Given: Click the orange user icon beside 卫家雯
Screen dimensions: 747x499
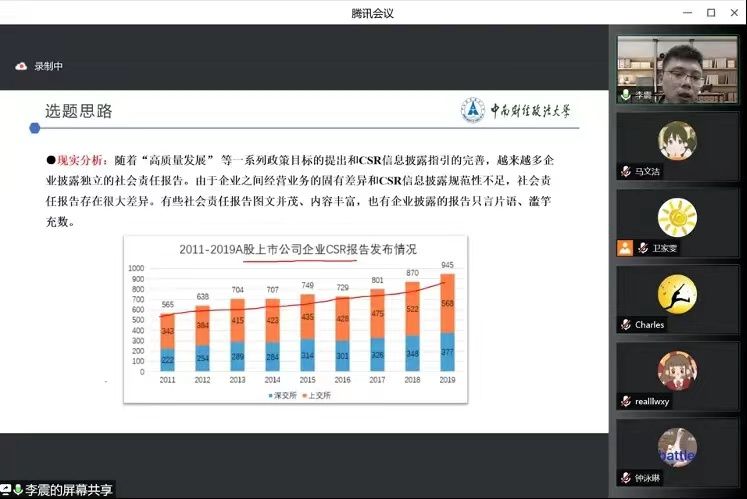Looking at the screenshot, I should click(x=624, y=248).
